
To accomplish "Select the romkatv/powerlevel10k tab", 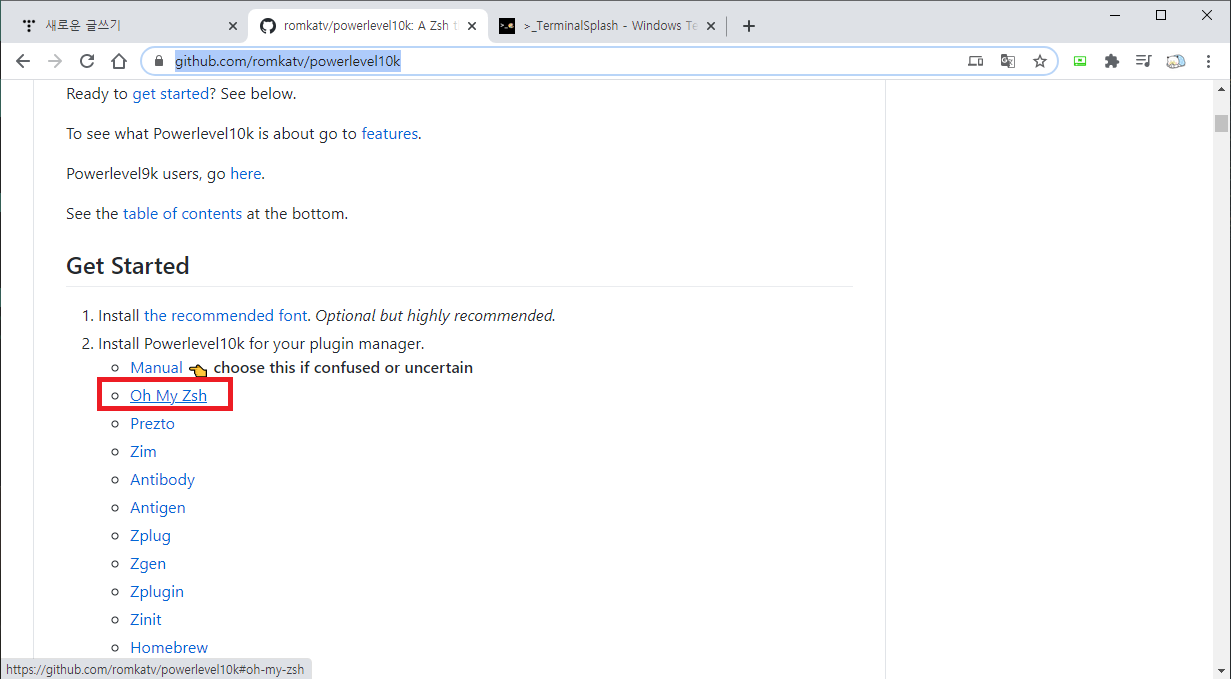I will (x=367, y=26).
